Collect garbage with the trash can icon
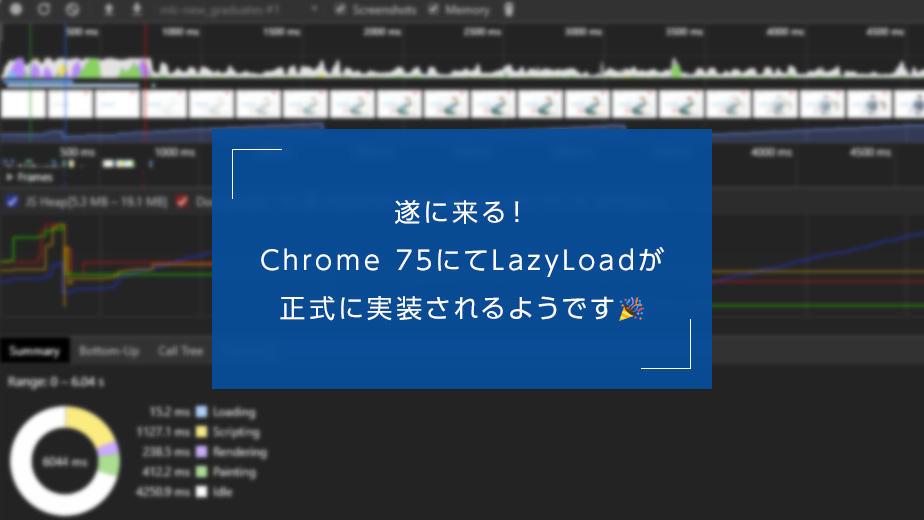 (x=509, y=9)
